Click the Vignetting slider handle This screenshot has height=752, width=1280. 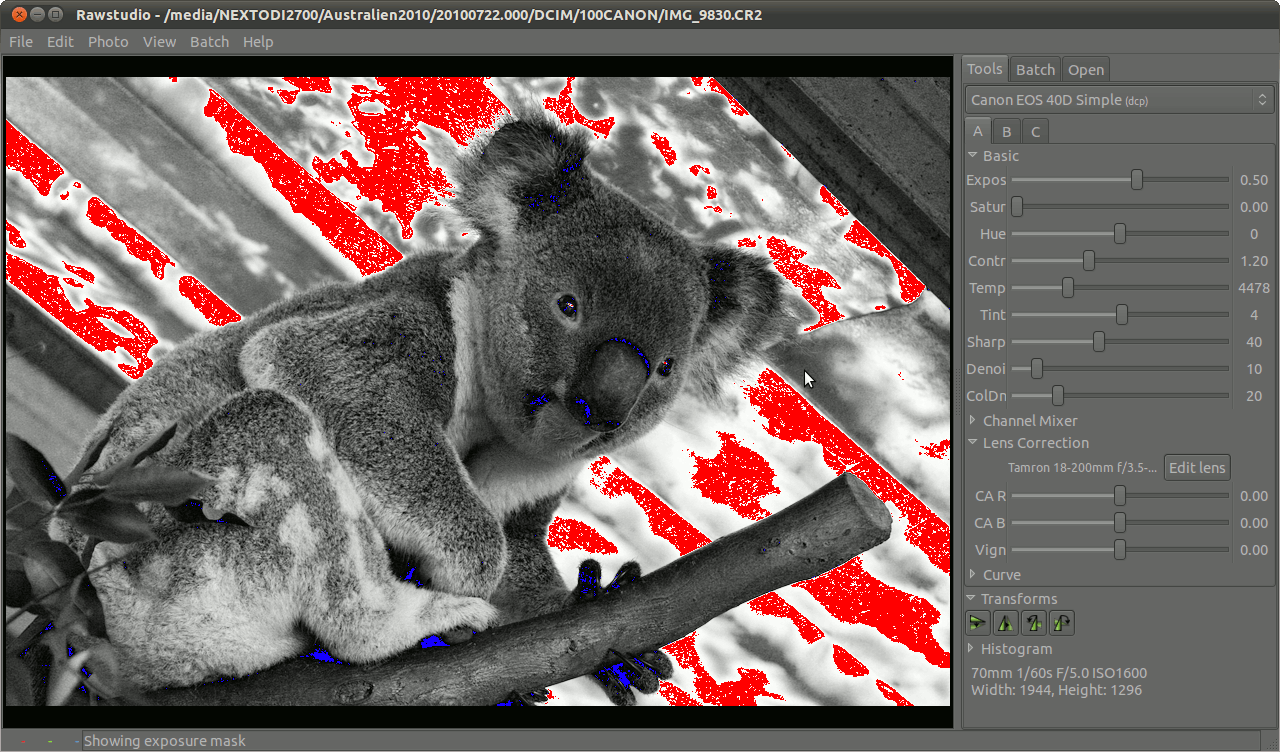1120,550
